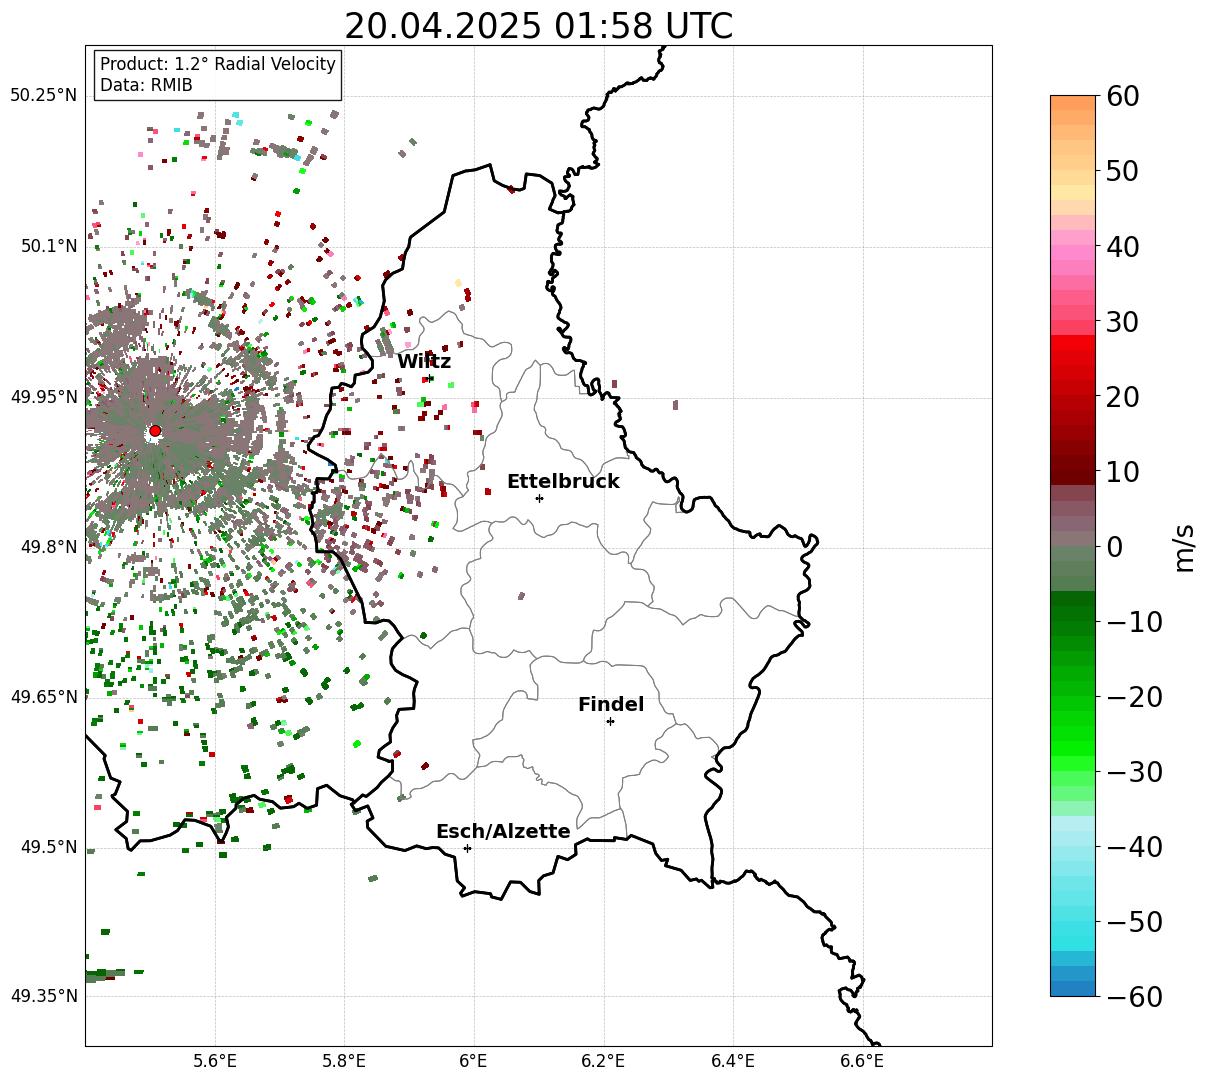Click the colorbar value −10 label
Viewport: 1207px width, 1081px height.
coord(1135,622)
